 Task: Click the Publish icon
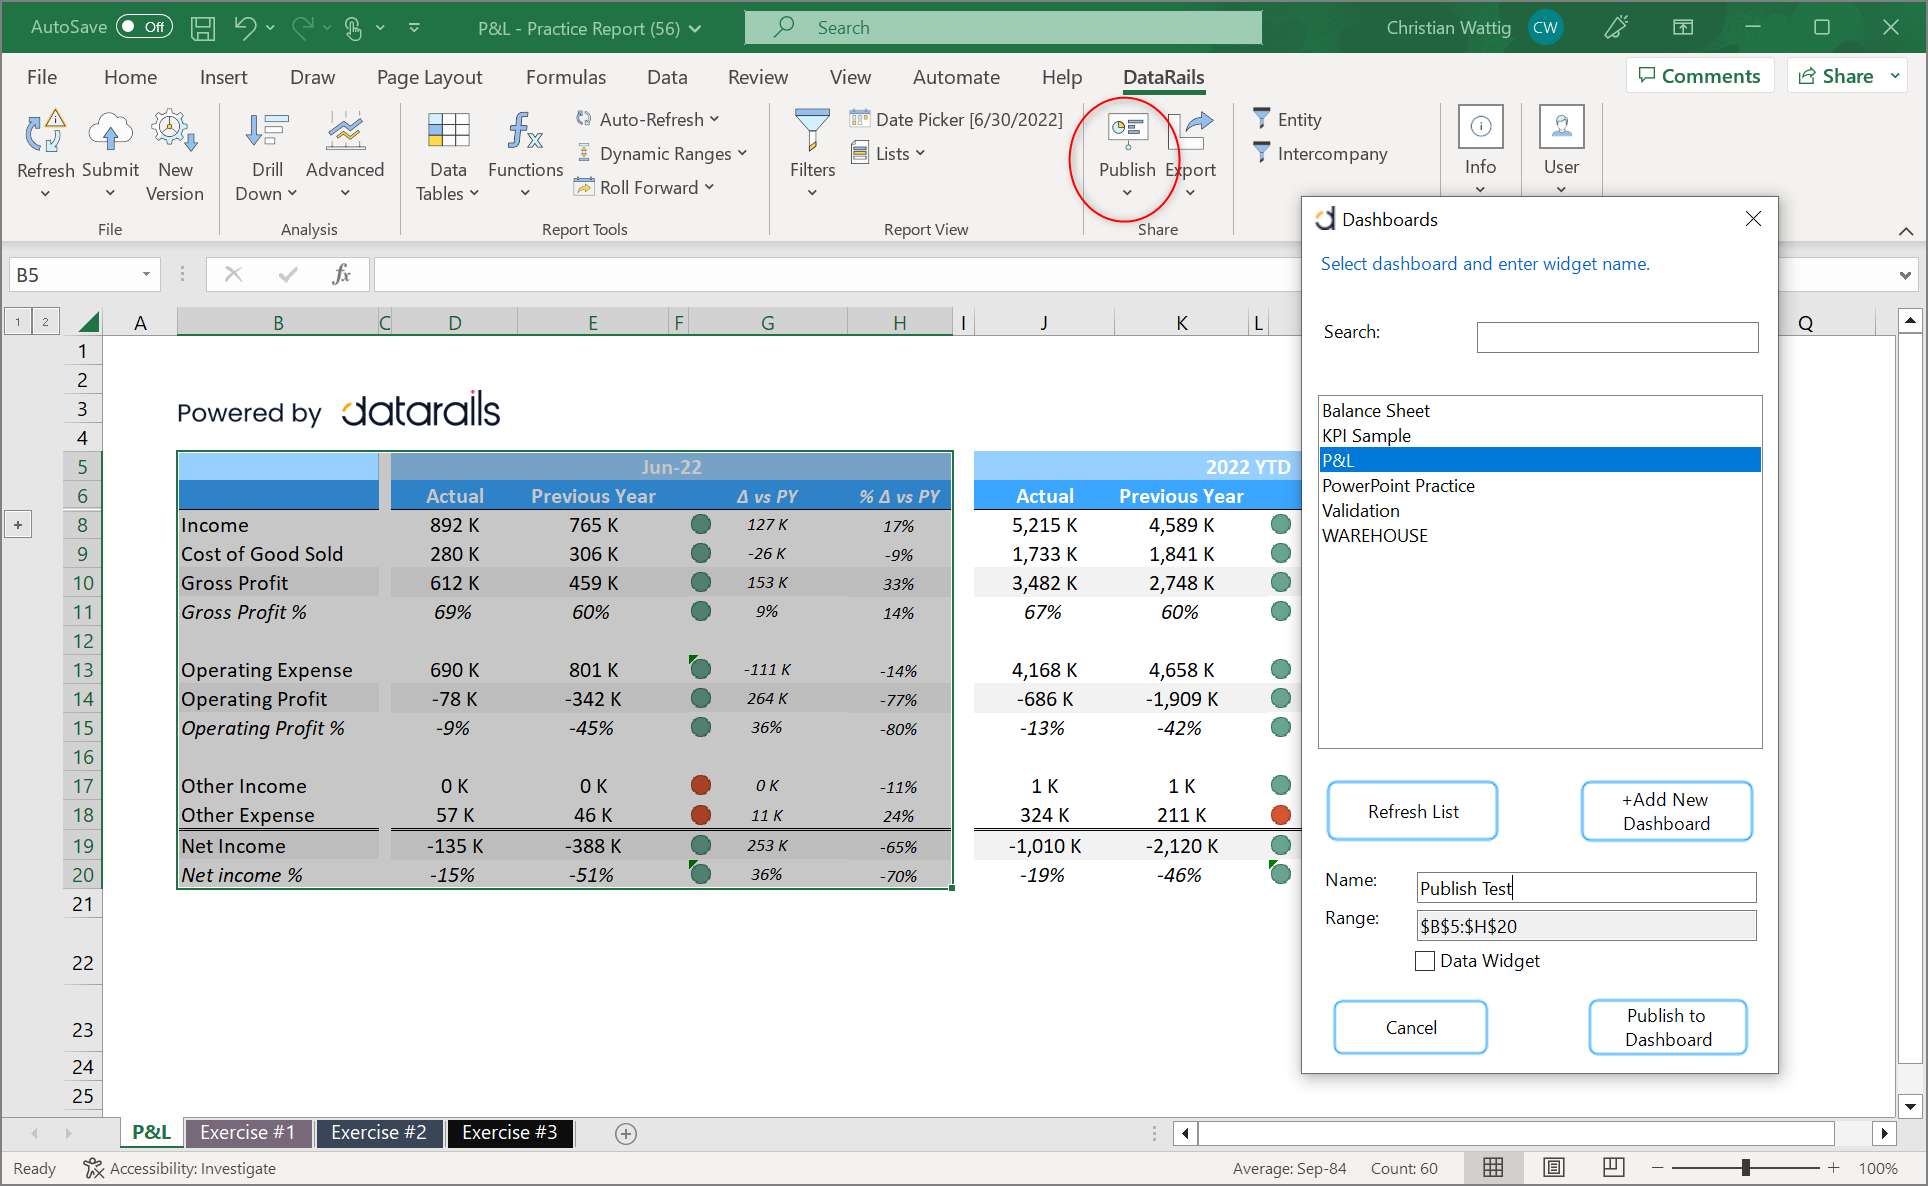pos(1127,131)
